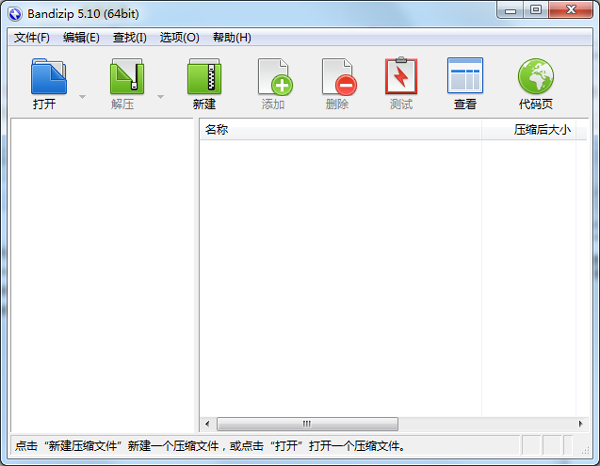This screenshot has width=600, height=466.
Task: Click the 添加 (Add files) icon
Action: click(x=275, y=76)
